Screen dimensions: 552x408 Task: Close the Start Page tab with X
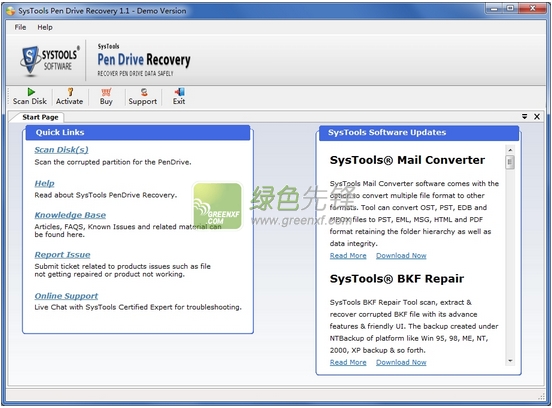(x=537, y=117)
